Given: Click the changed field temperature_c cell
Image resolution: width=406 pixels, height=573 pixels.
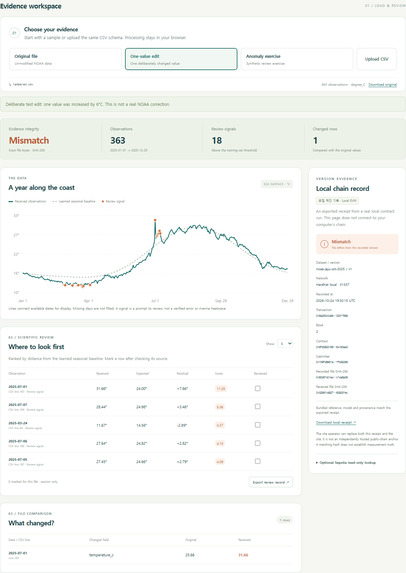Looking at the screenshot, I should 101,555.
